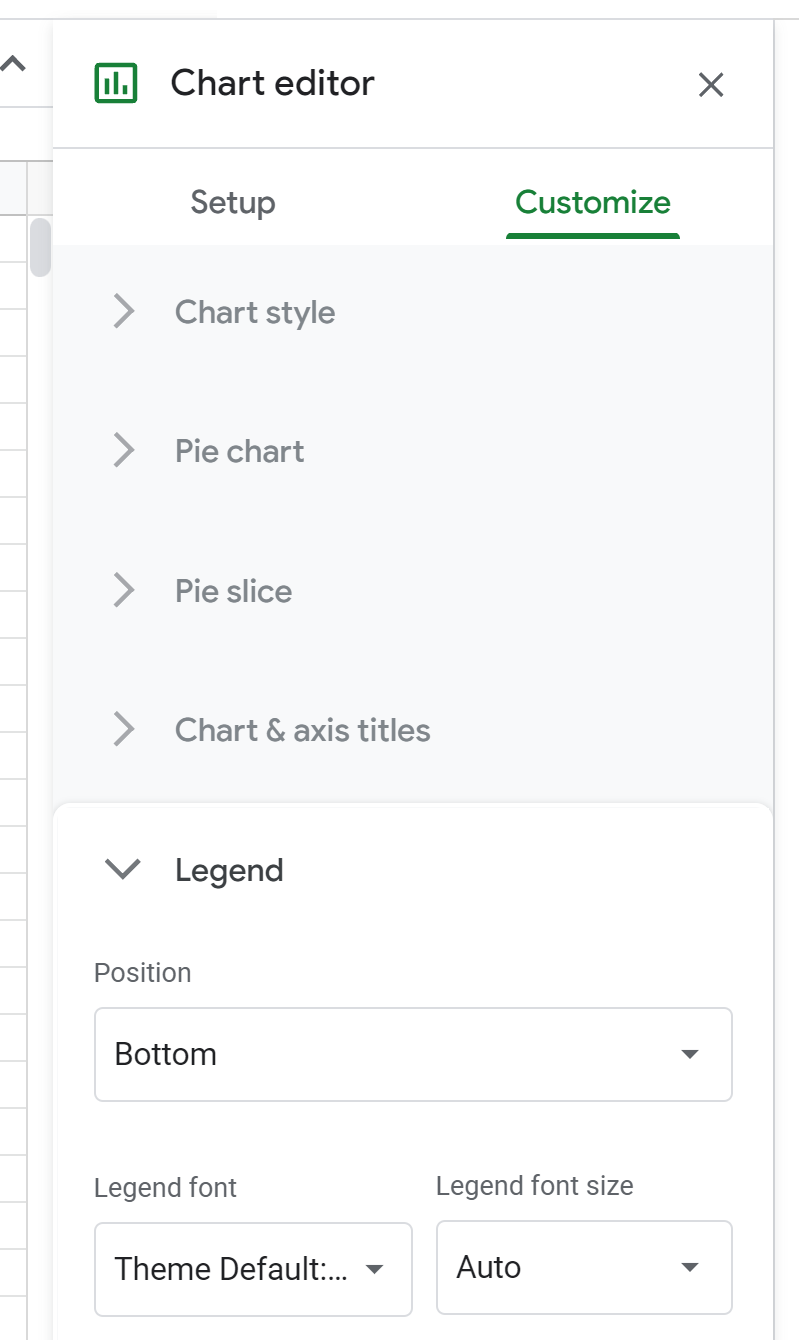The image size is (799, 1340).
Task: Open the Legend font Theme Default dropdown
Action: 253,1269
